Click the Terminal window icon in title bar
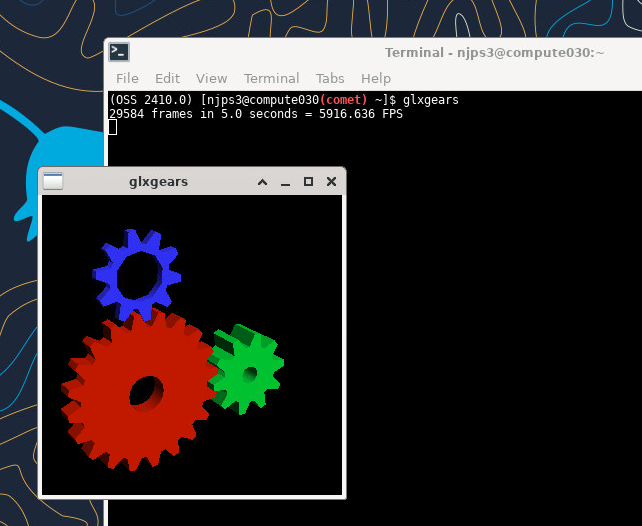The height and width of the screenshot is (526, 642). pyautogui.click(x=119, y=52)
